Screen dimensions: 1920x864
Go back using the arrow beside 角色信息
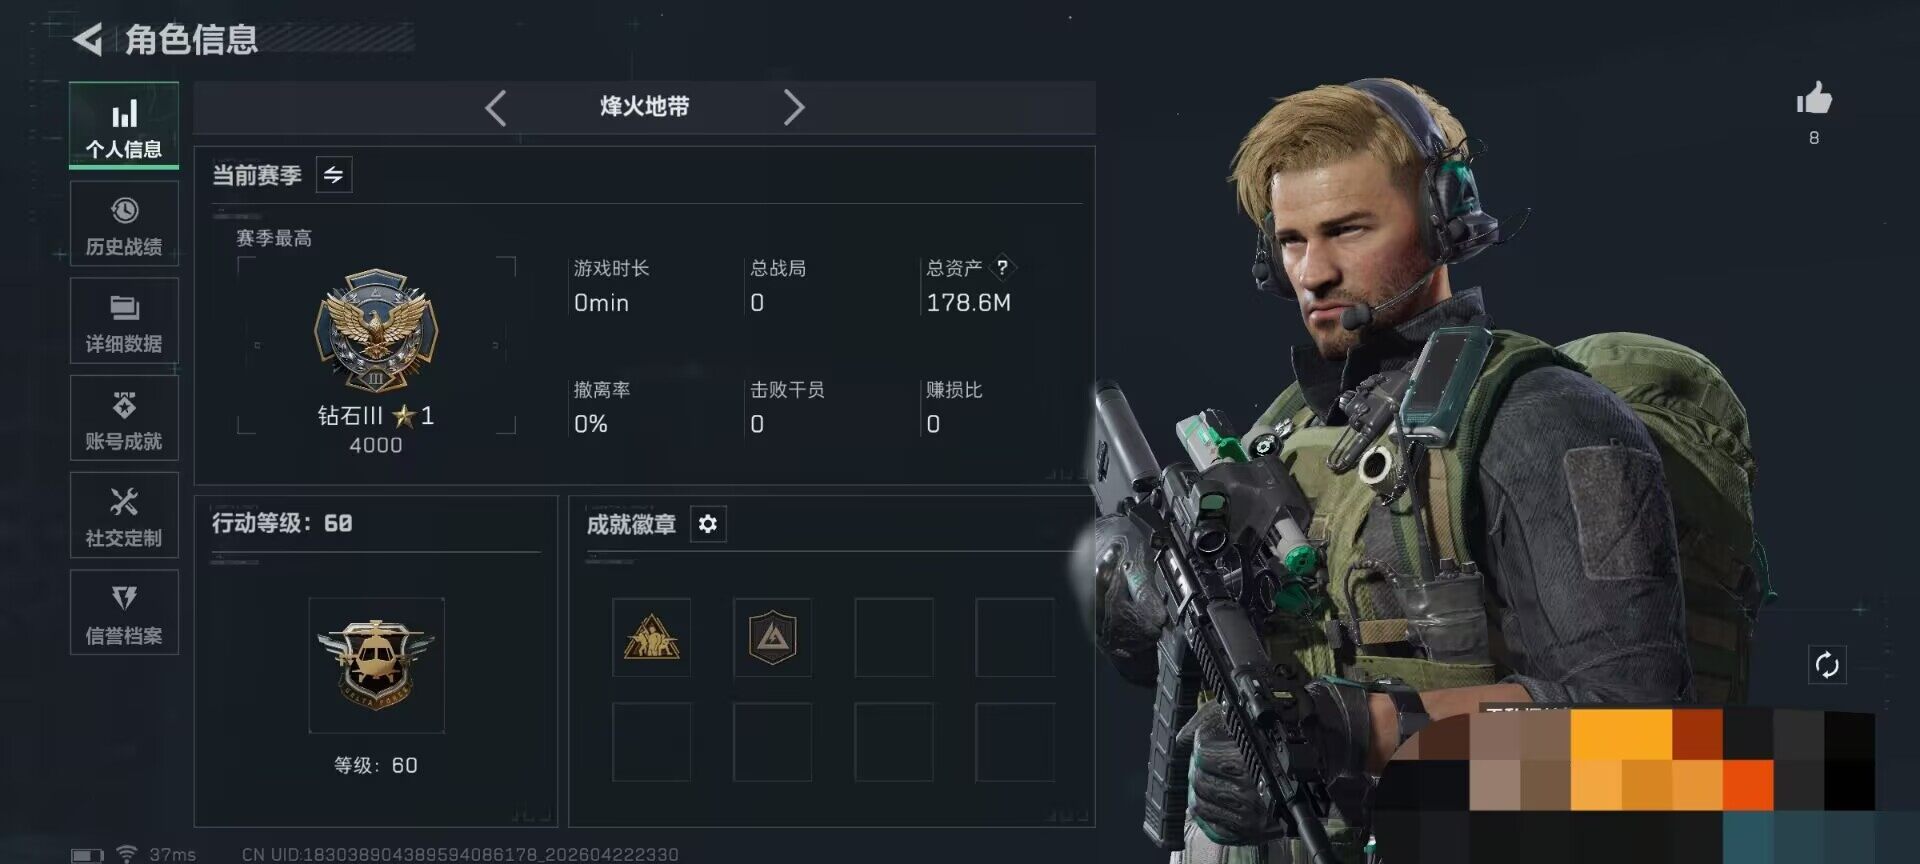click(88, 39)
